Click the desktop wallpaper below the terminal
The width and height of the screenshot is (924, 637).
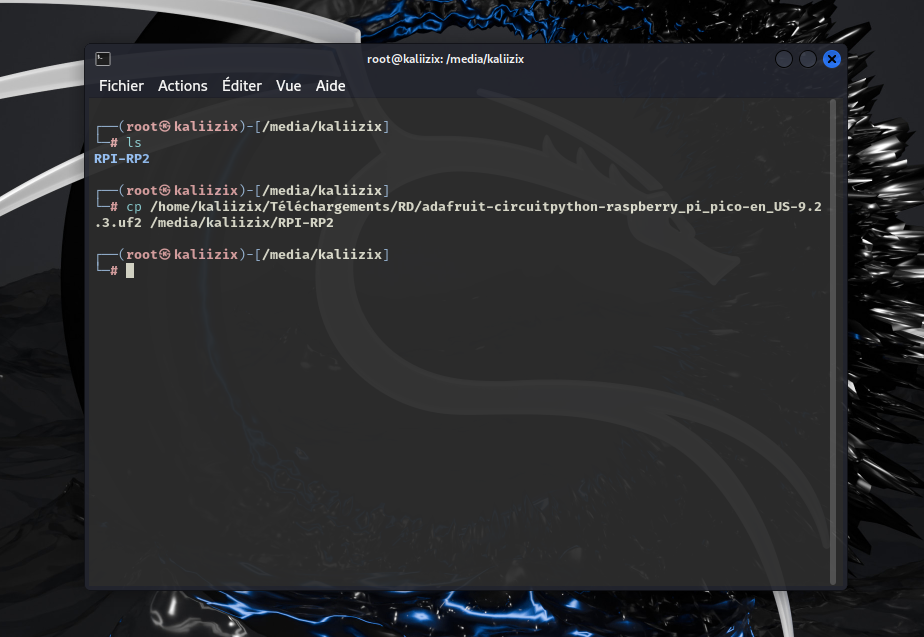point(460,614)
